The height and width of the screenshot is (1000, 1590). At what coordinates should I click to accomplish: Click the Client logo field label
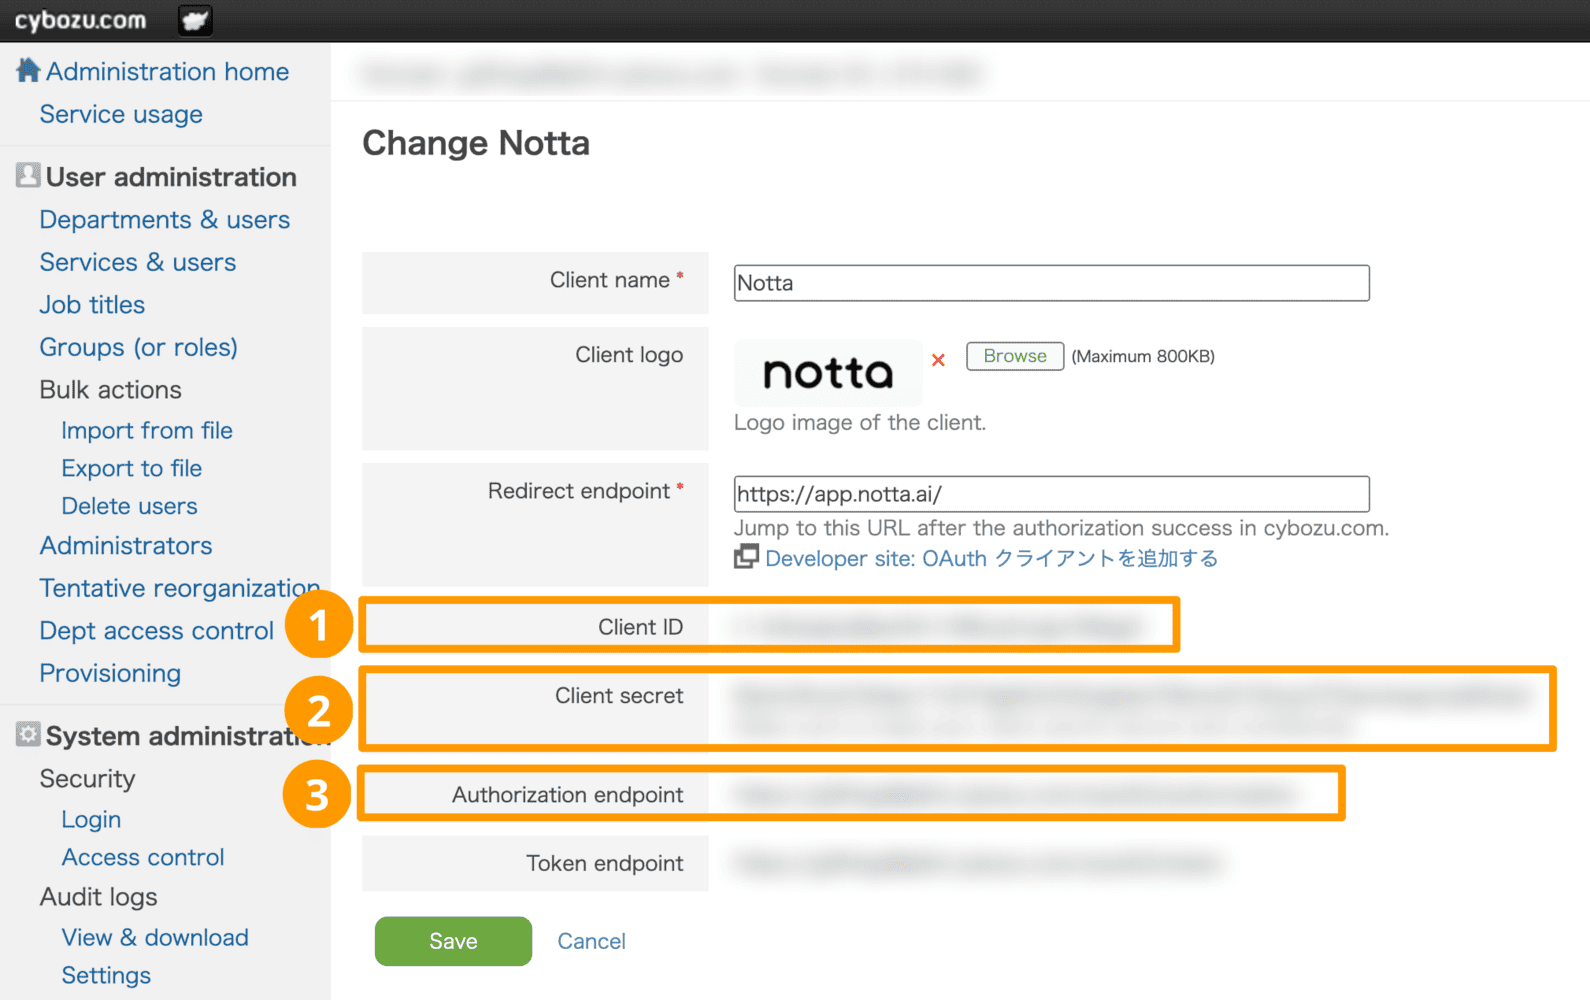click(629, 355)
